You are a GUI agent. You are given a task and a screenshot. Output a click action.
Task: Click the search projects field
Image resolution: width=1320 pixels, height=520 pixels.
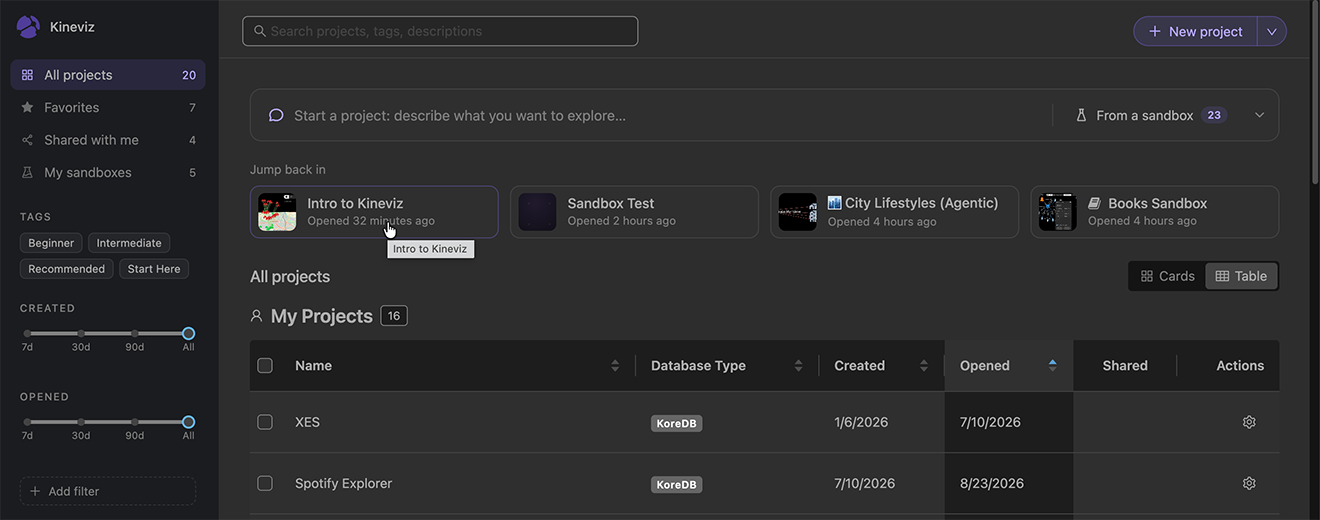point(440,31)
